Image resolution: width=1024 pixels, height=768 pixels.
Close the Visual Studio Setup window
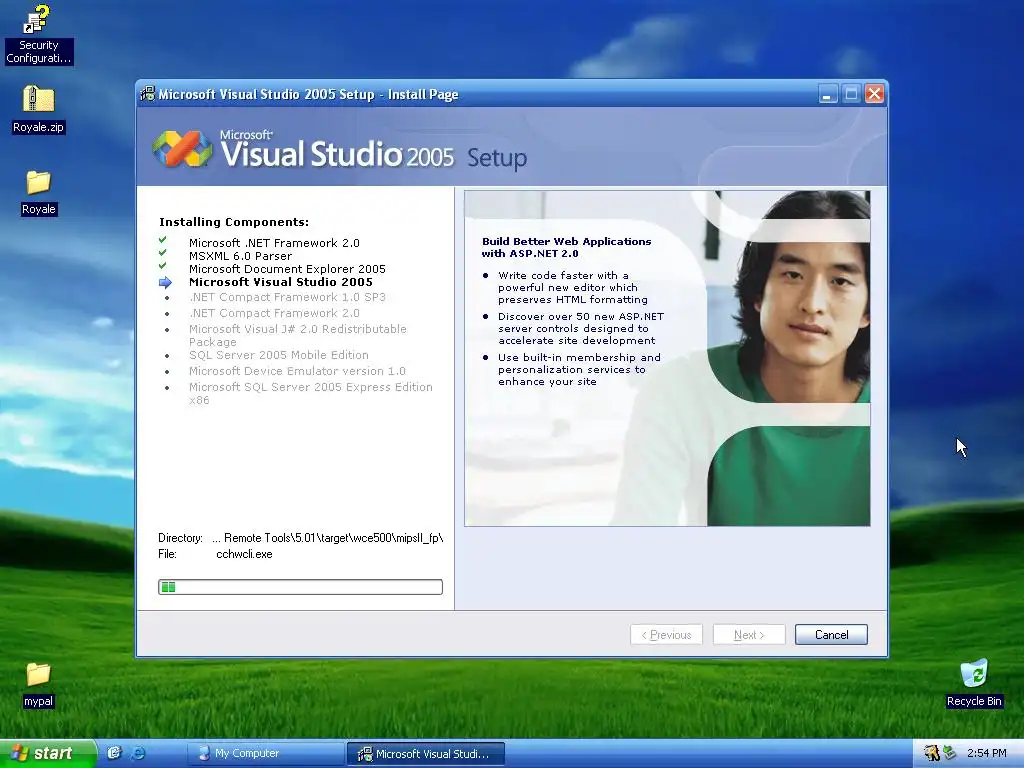[x=874, y=94]
